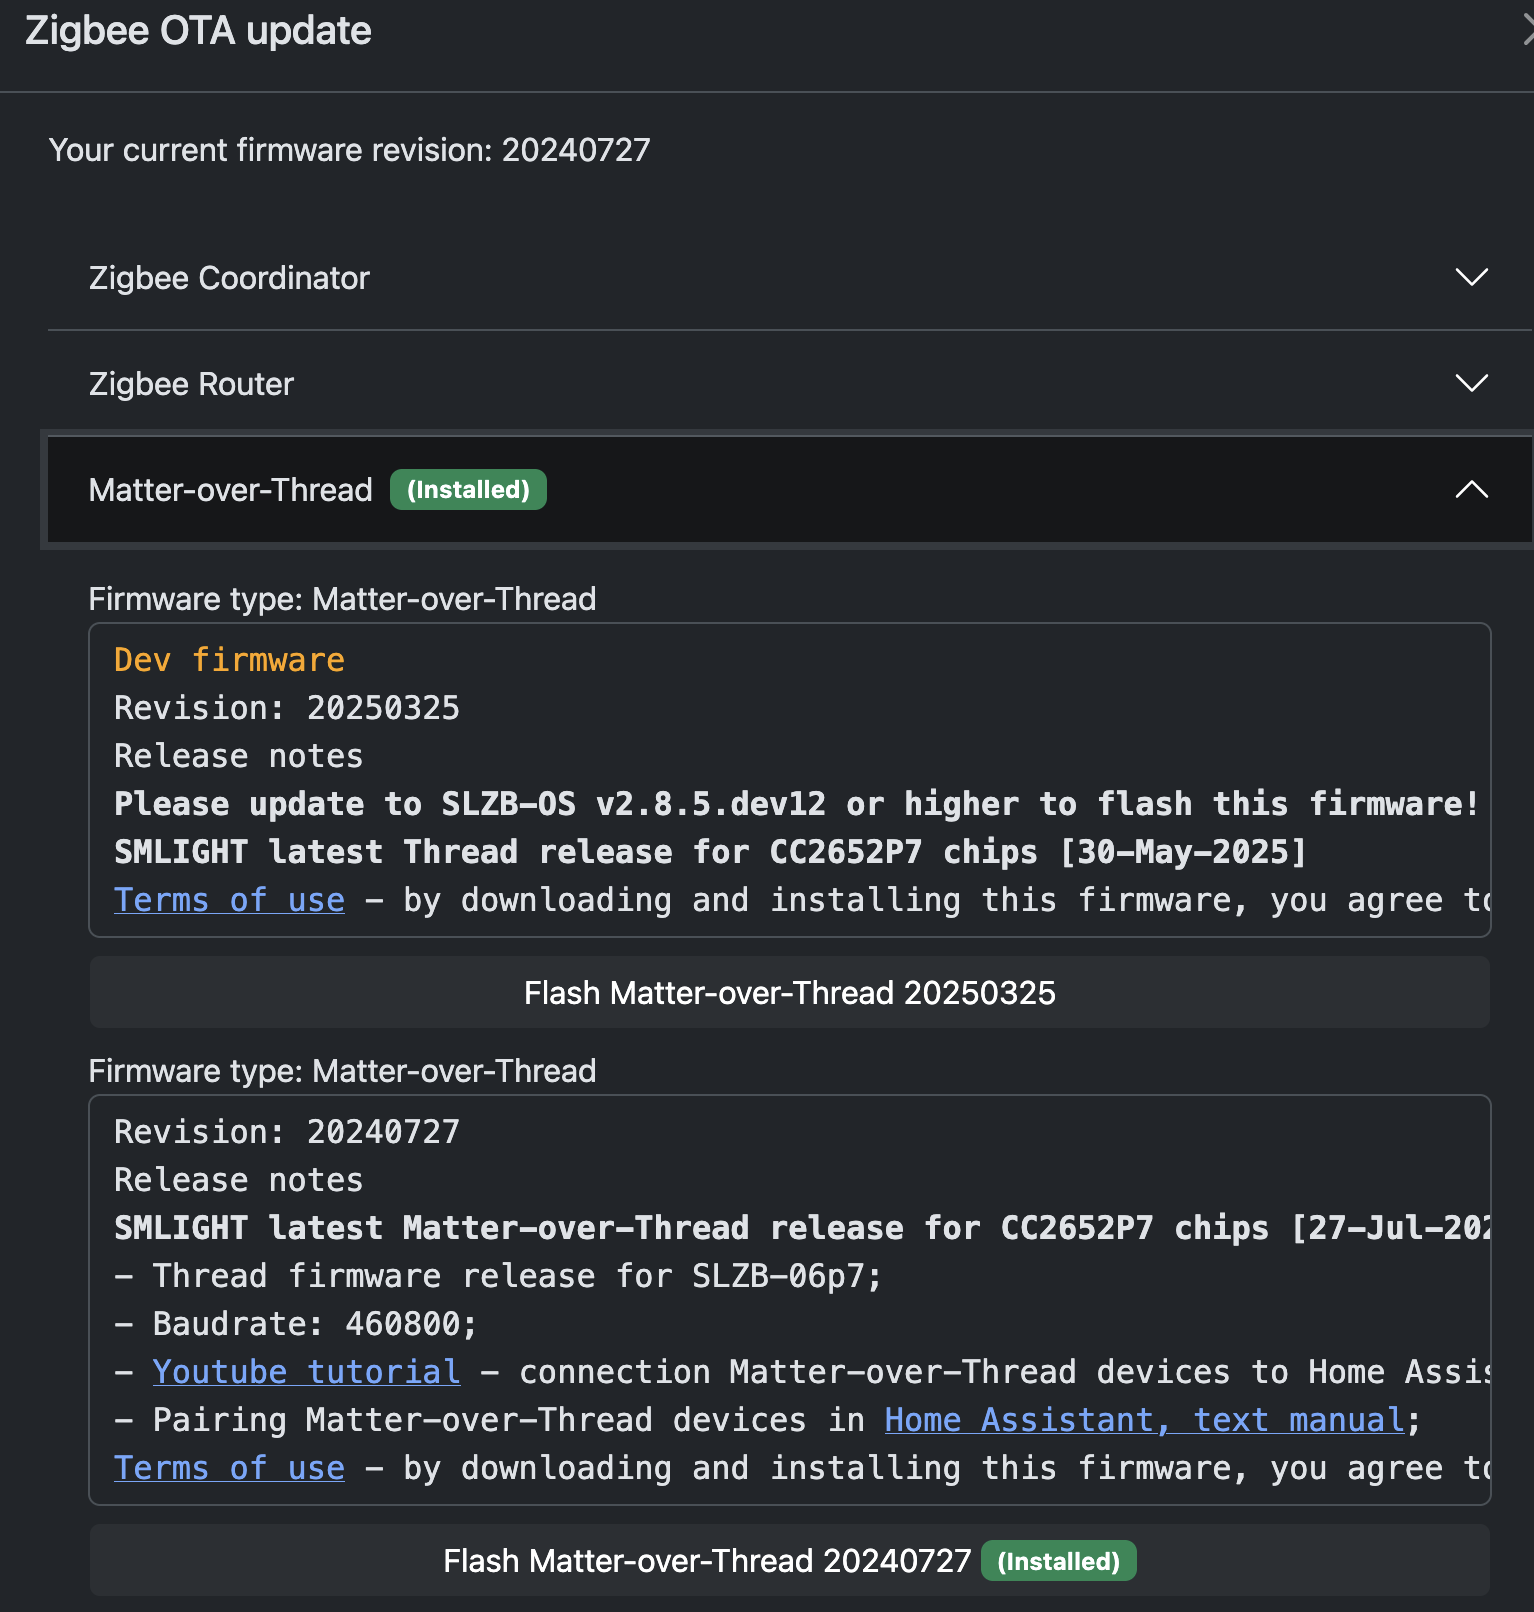The image size is (1534, 1612).
Task: Collapse Matter-over-Thread using the up chevron
Action: (x=1471, y=489)
